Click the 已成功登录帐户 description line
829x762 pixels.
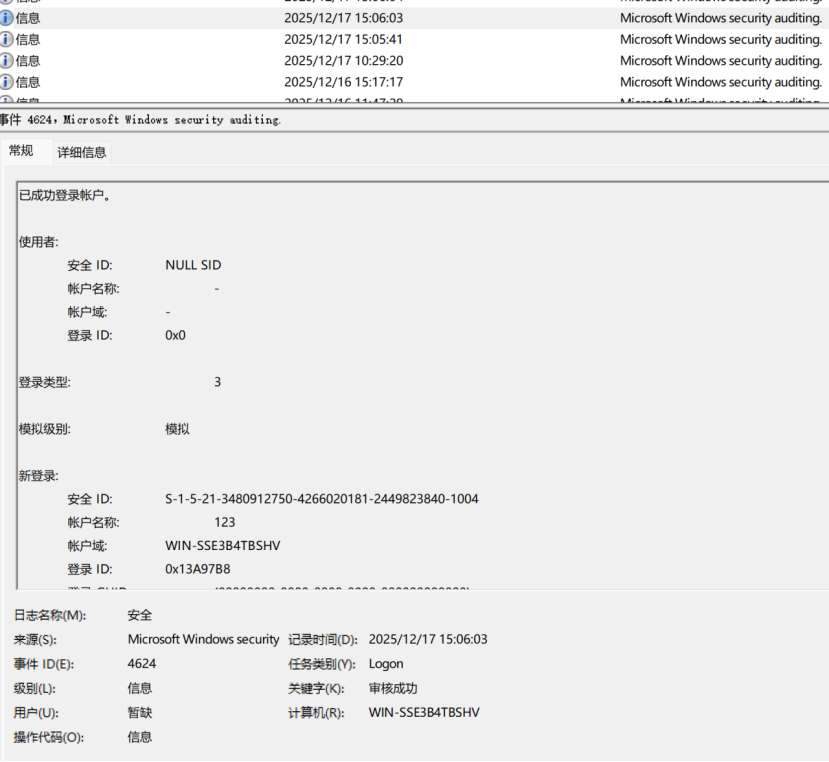click(x=65, y=195)
